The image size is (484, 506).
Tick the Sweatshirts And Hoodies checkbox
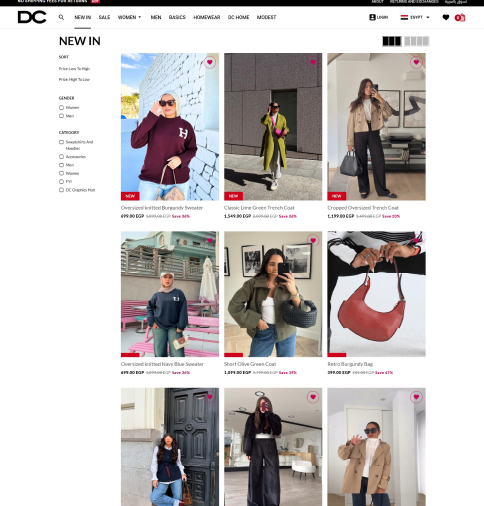(61, 142)
